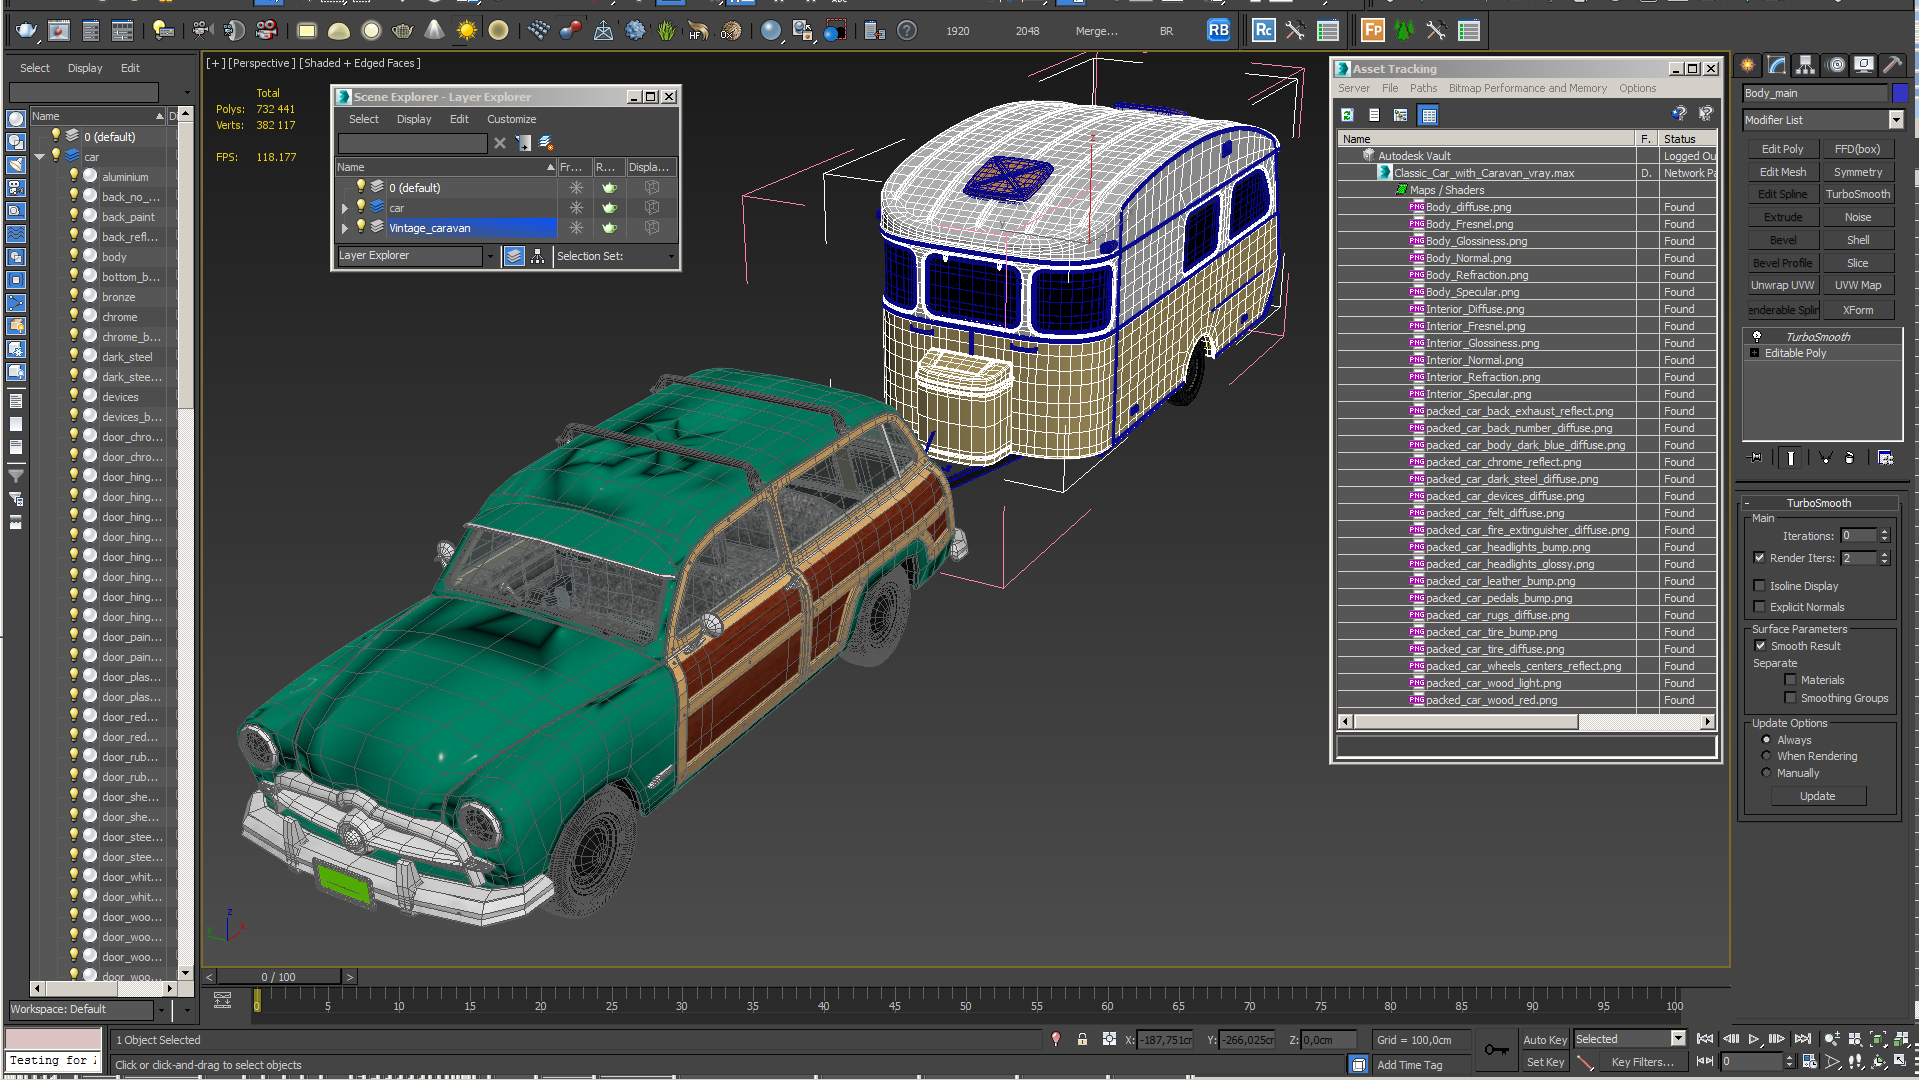Check Separate by Smoothing Groups checkbox
The height and width of the screenshot is (1080, 1920).
tap(1790, 698)
